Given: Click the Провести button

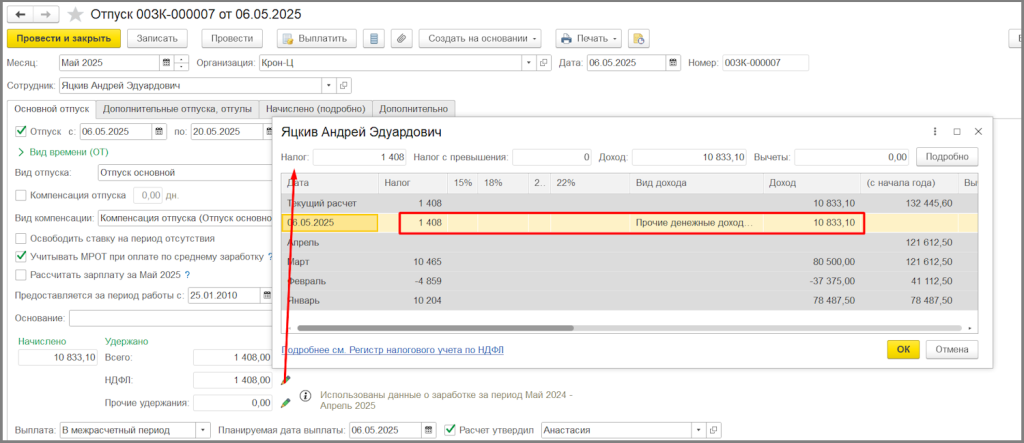Looking at the screenshot, I should pos(232,39).
